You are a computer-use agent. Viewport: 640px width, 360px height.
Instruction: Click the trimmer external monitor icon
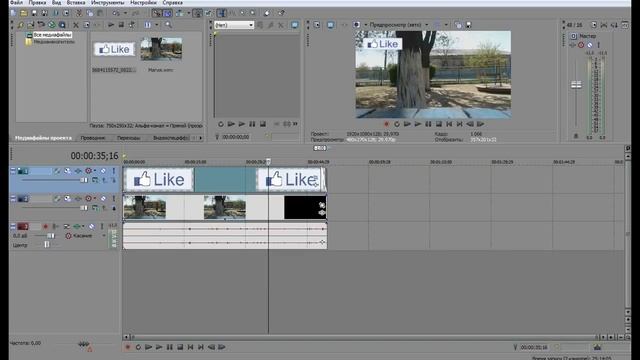[295, 25]
